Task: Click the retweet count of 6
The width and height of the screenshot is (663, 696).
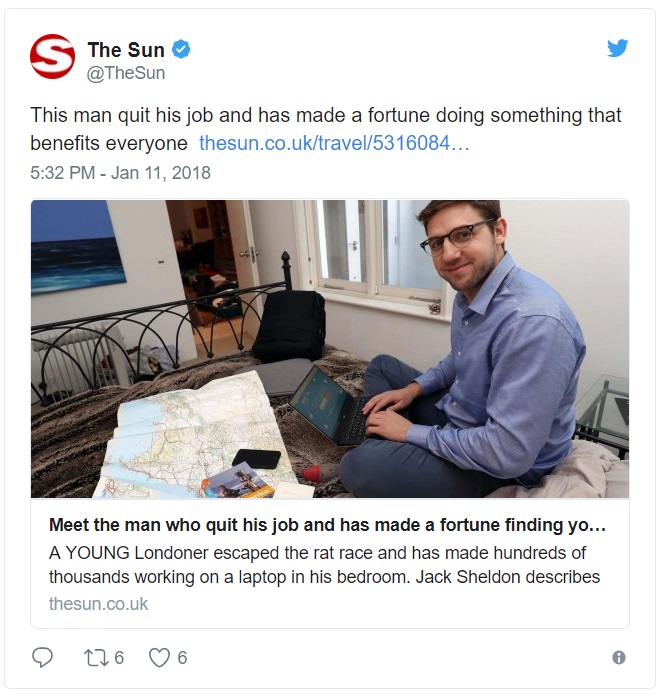Action: pyautogui.click(x=119, y=657)
